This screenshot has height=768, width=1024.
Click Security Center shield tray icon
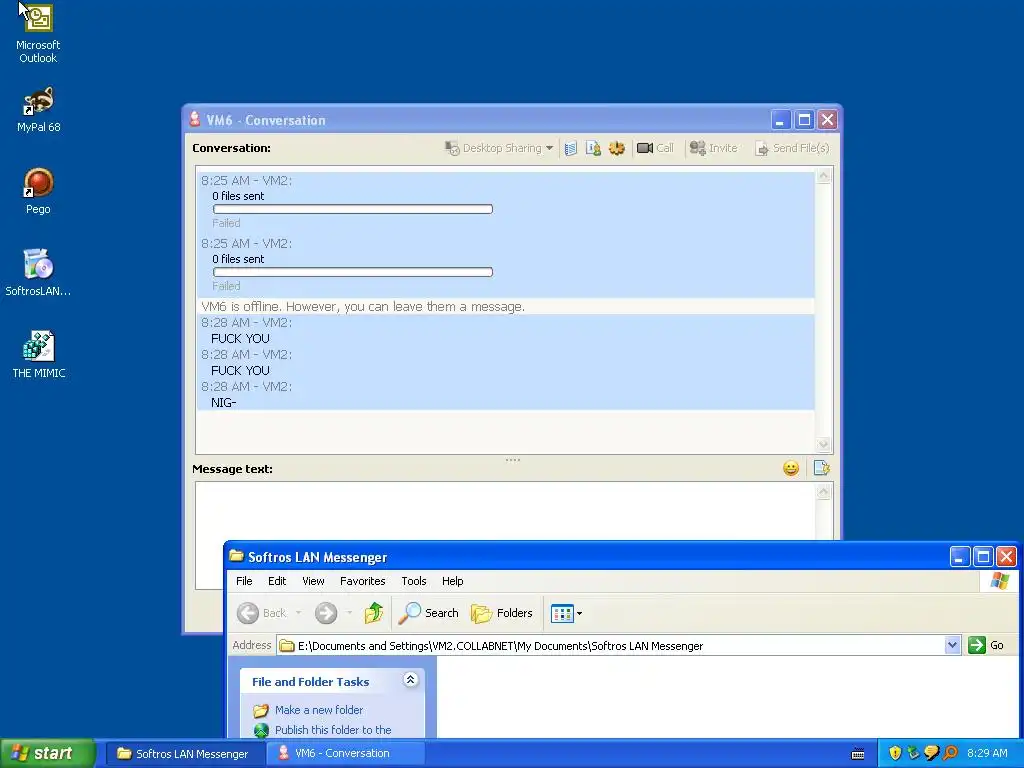[x=895, y=754]
